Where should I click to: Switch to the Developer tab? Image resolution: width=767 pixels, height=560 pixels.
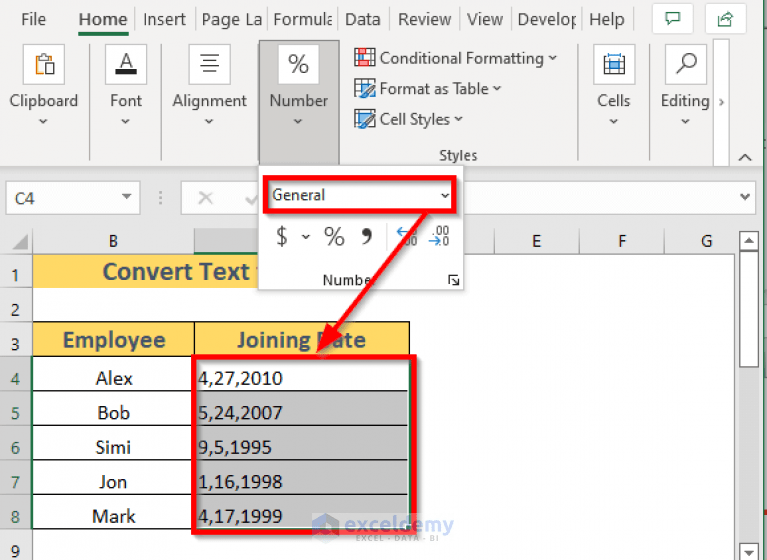(547, 20)
